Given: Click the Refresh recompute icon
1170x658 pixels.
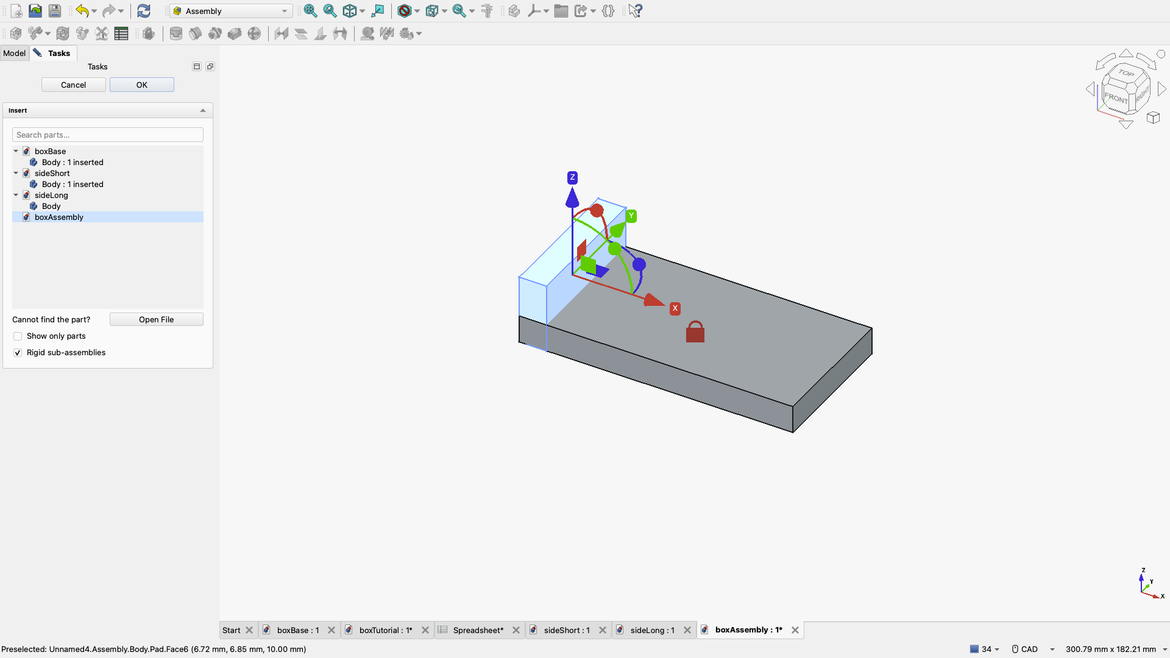Looking at the screenshot, I should click(144, 11).
